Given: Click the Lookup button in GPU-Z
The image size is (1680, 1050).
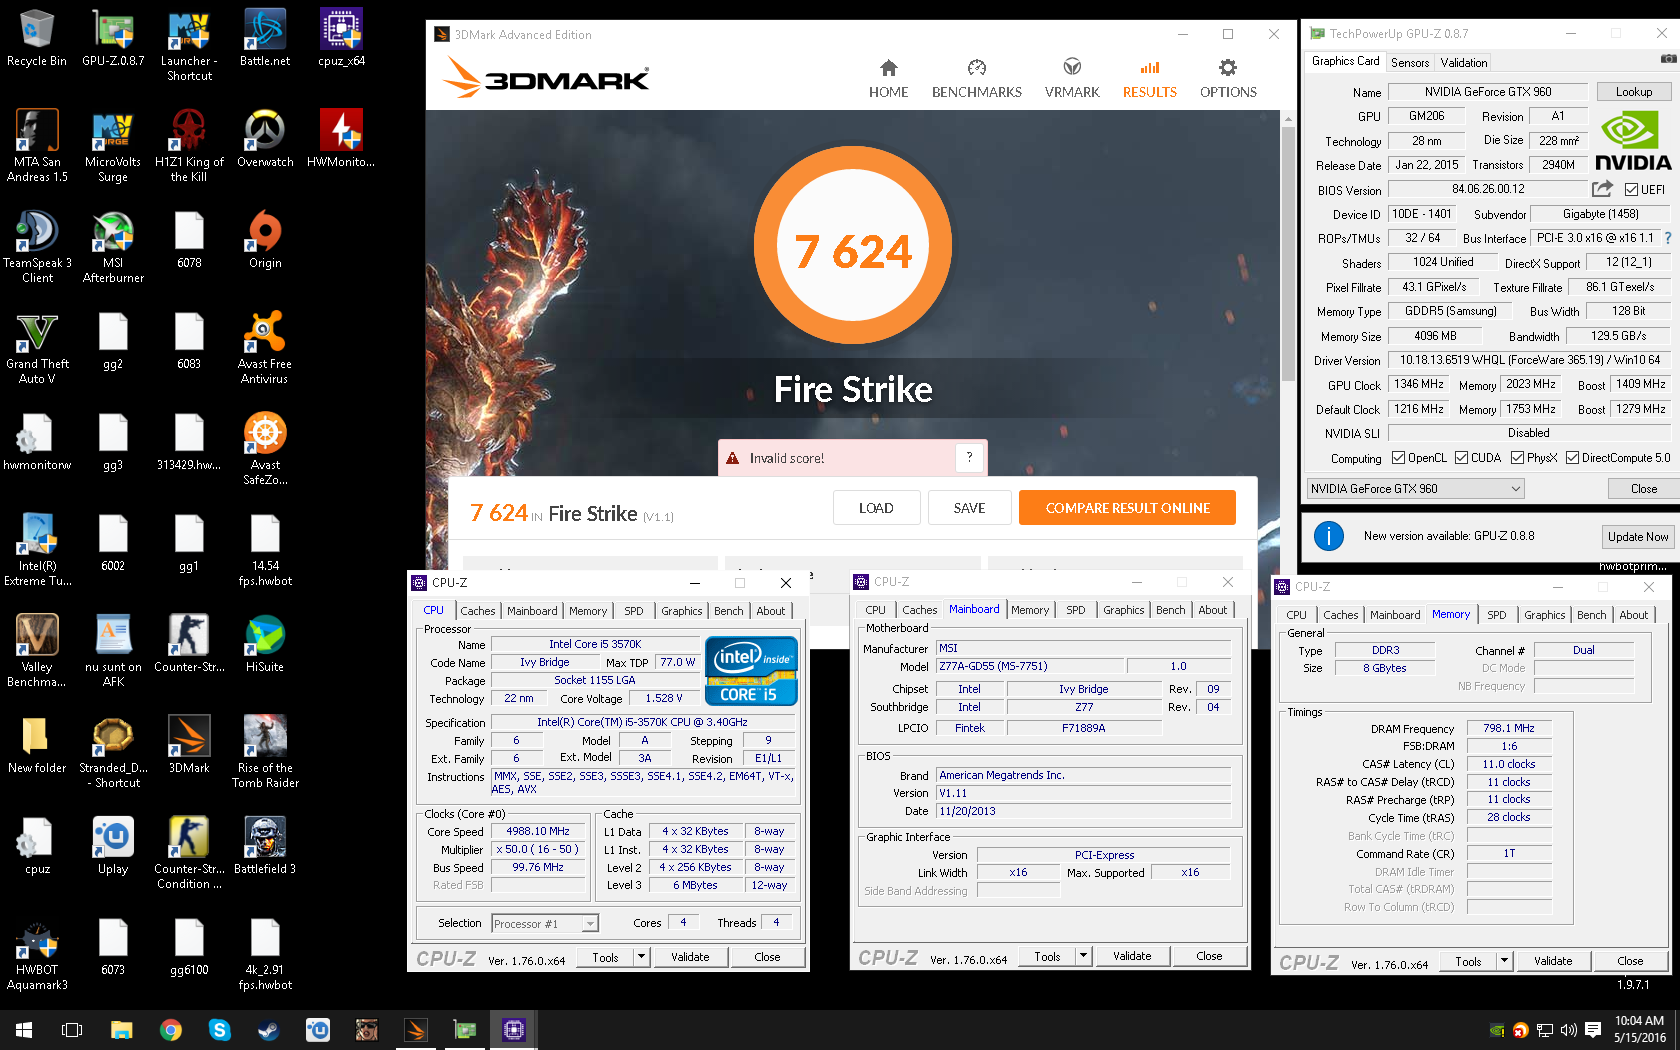Looking at the screenshot, I should coord(1634,91).
